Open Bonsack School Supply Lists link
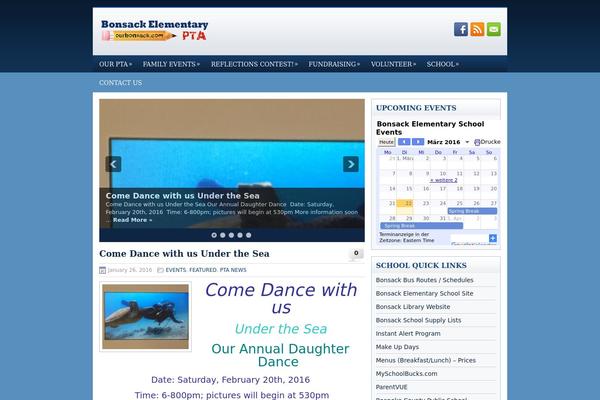The width and height of the screenshot is (600, 400). tap(418, 320)
